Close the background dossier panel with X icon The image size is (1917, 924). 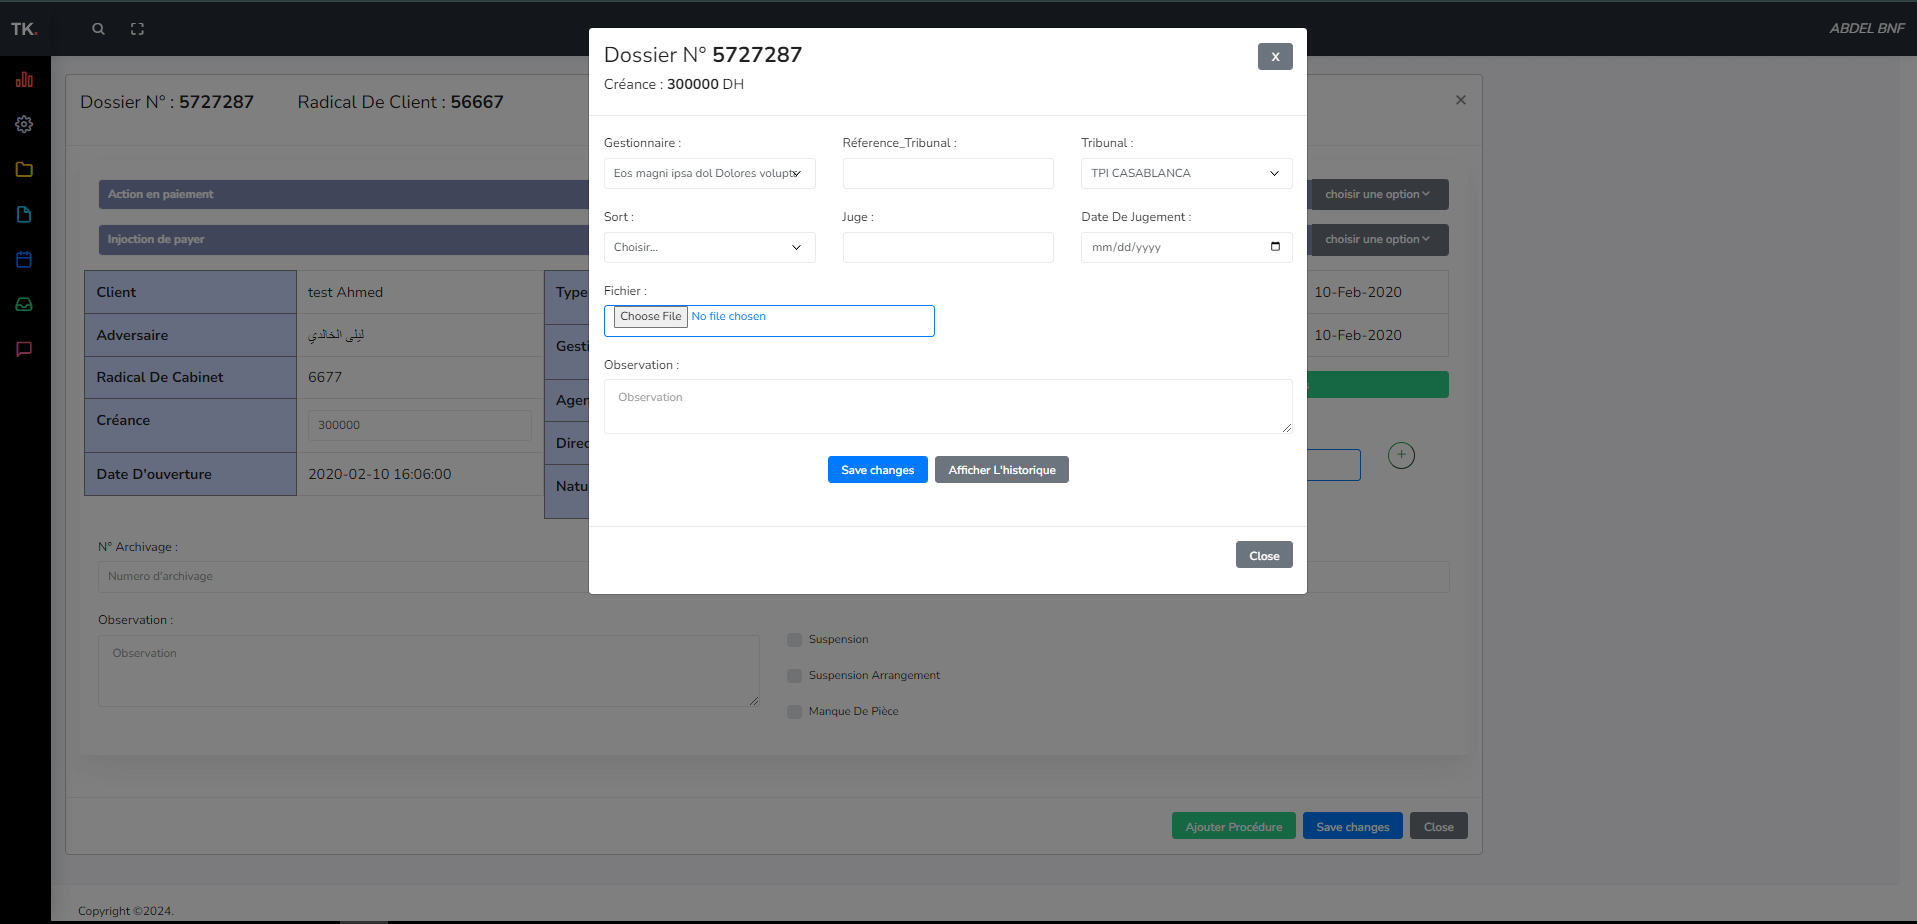(x=1461, y=100)
